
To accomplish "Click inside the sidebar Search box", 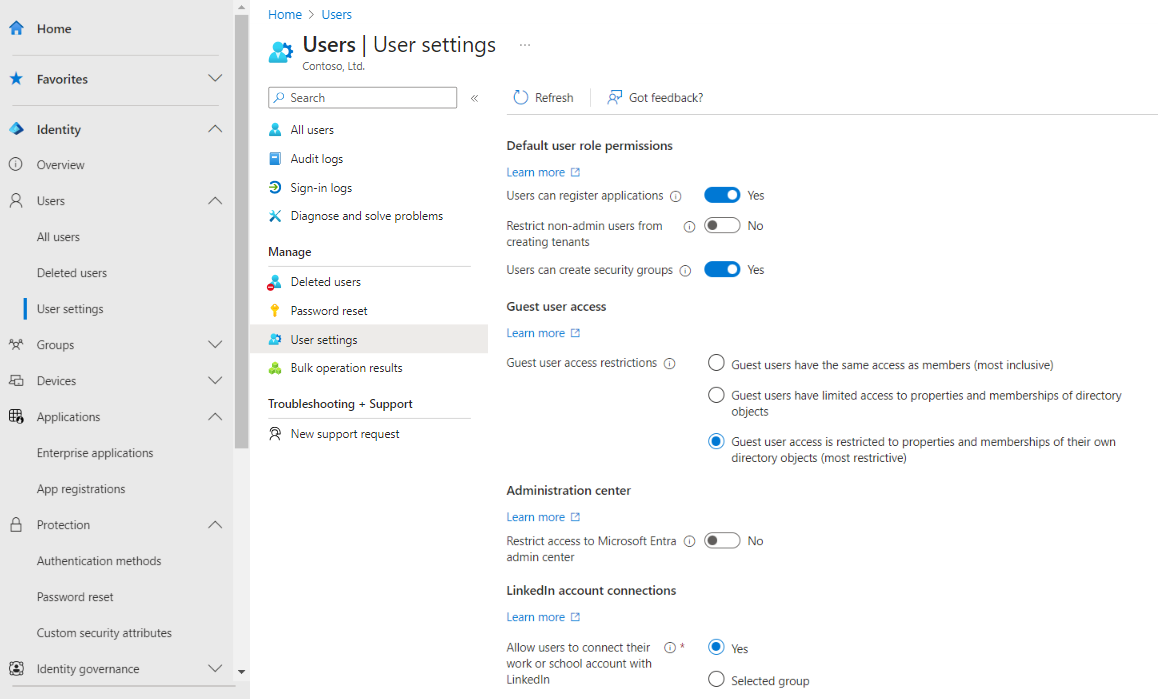I will click(362, 97).
